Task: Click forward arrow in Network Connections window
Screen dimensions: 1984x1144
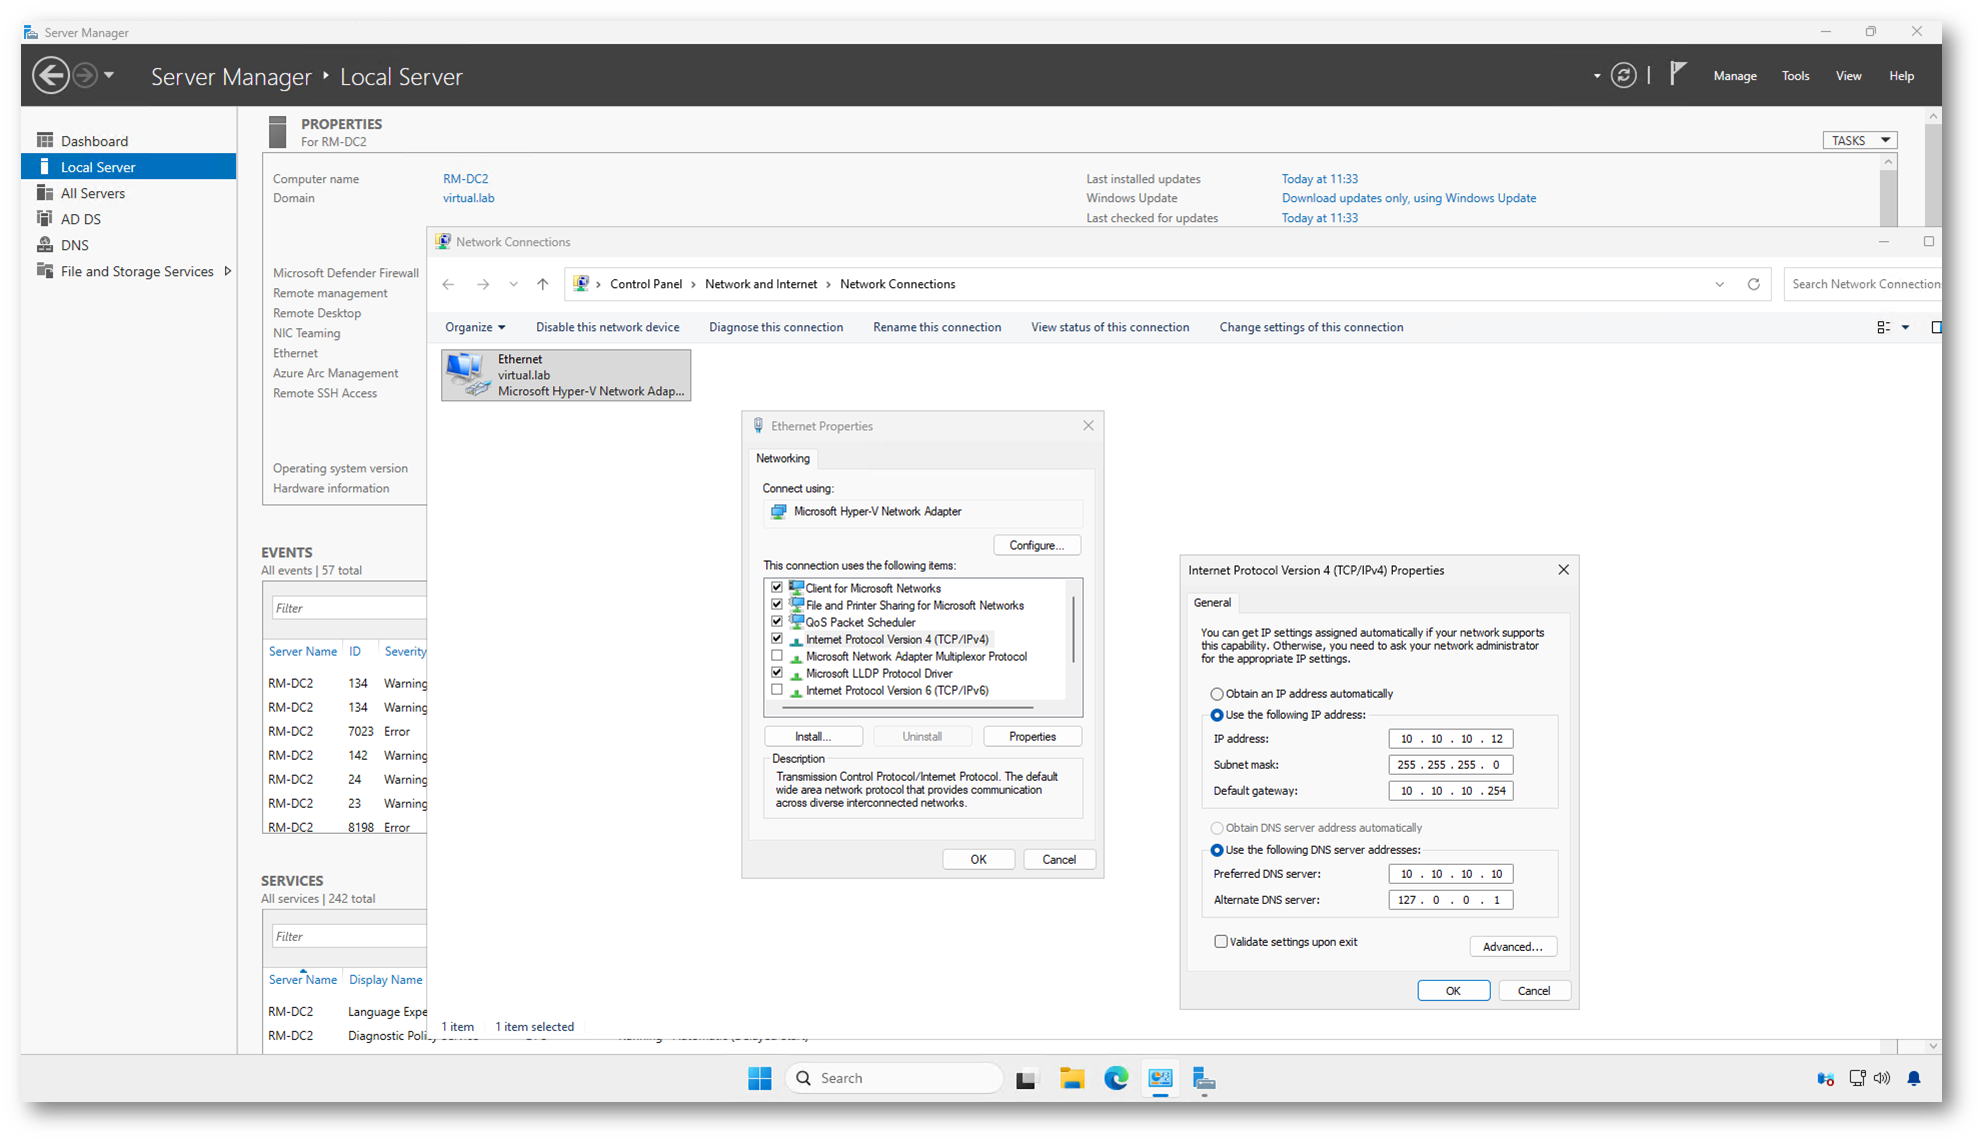Action: (483, 284)
